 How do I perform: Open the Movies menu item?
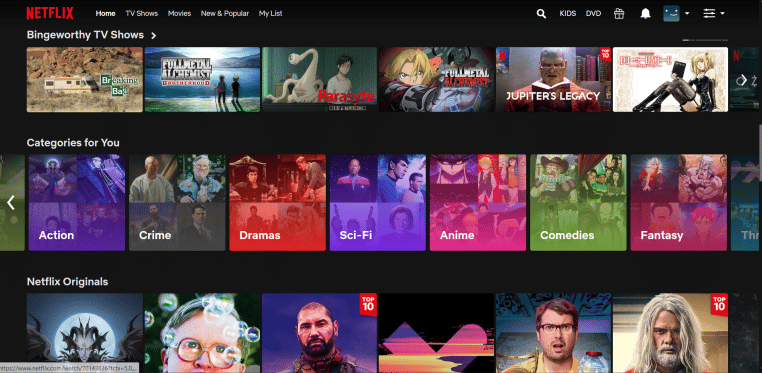[179, 14]
